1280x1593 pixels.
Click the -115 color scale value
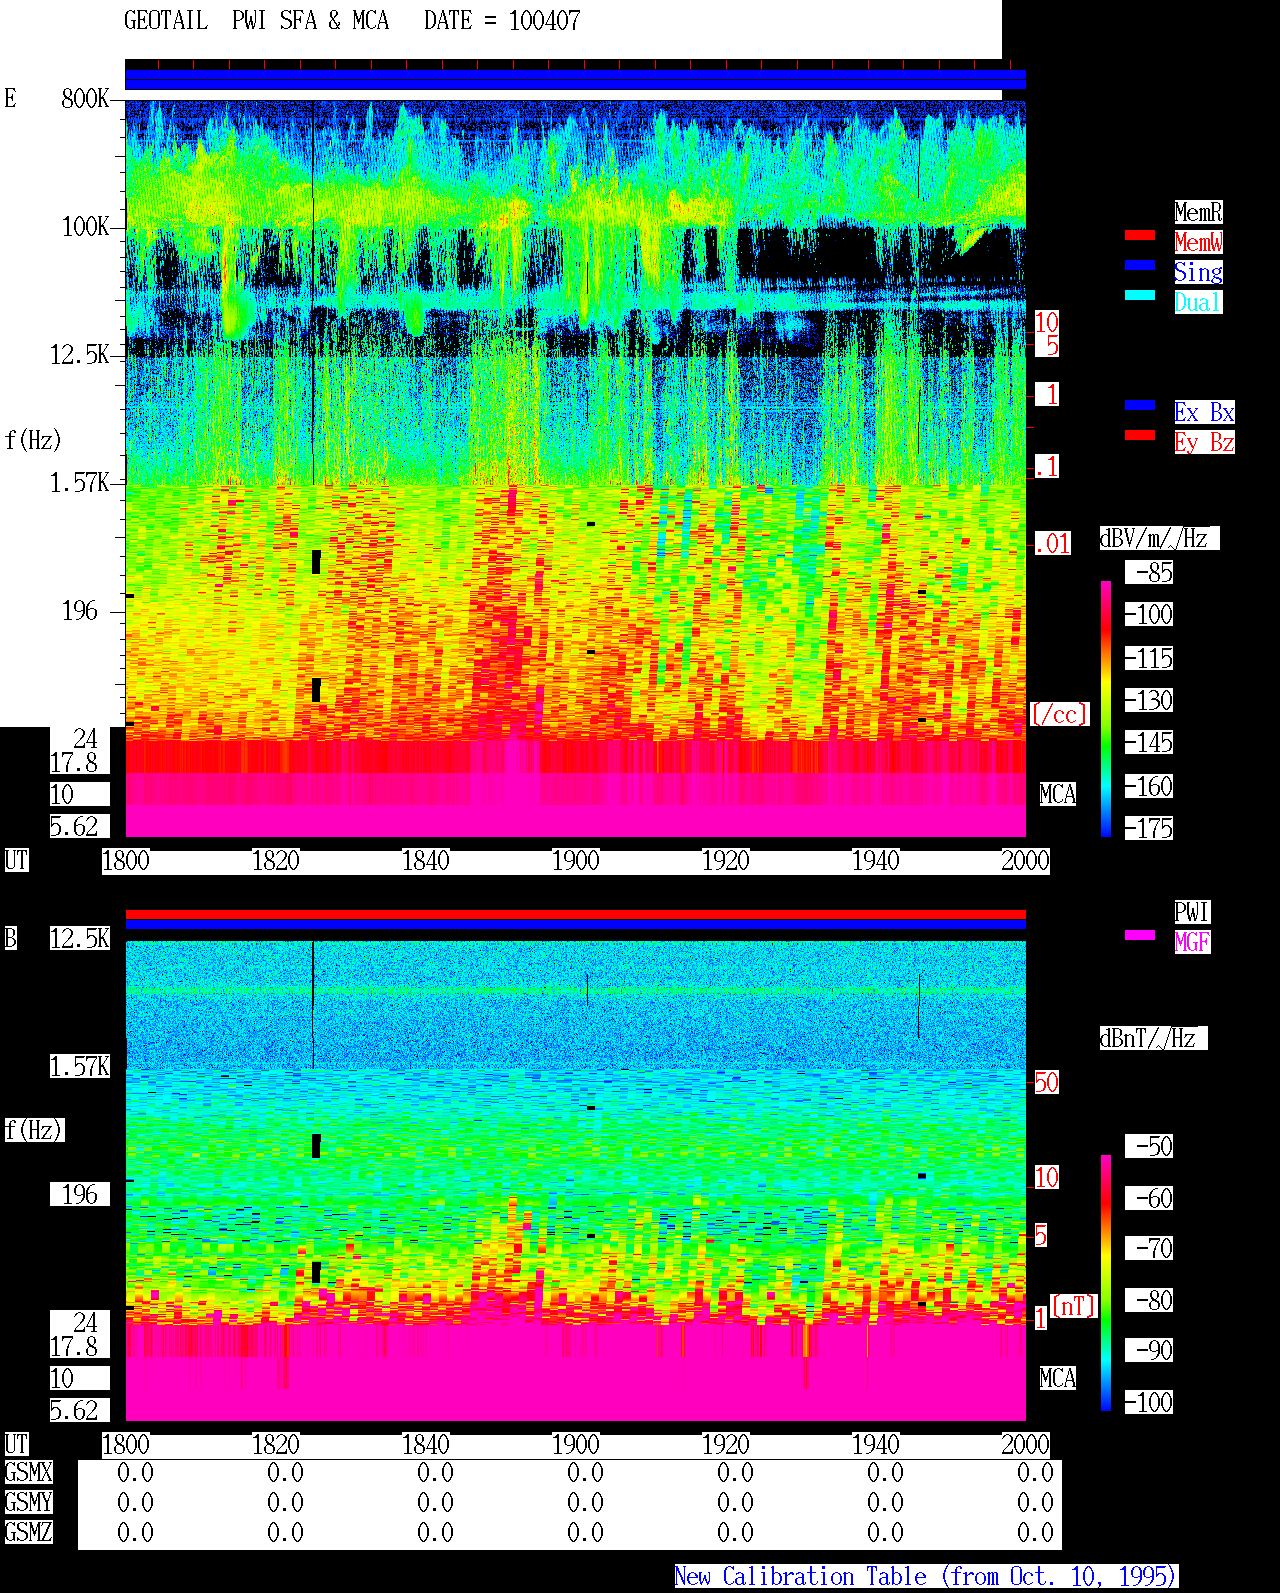click(x=1149, y=658)
